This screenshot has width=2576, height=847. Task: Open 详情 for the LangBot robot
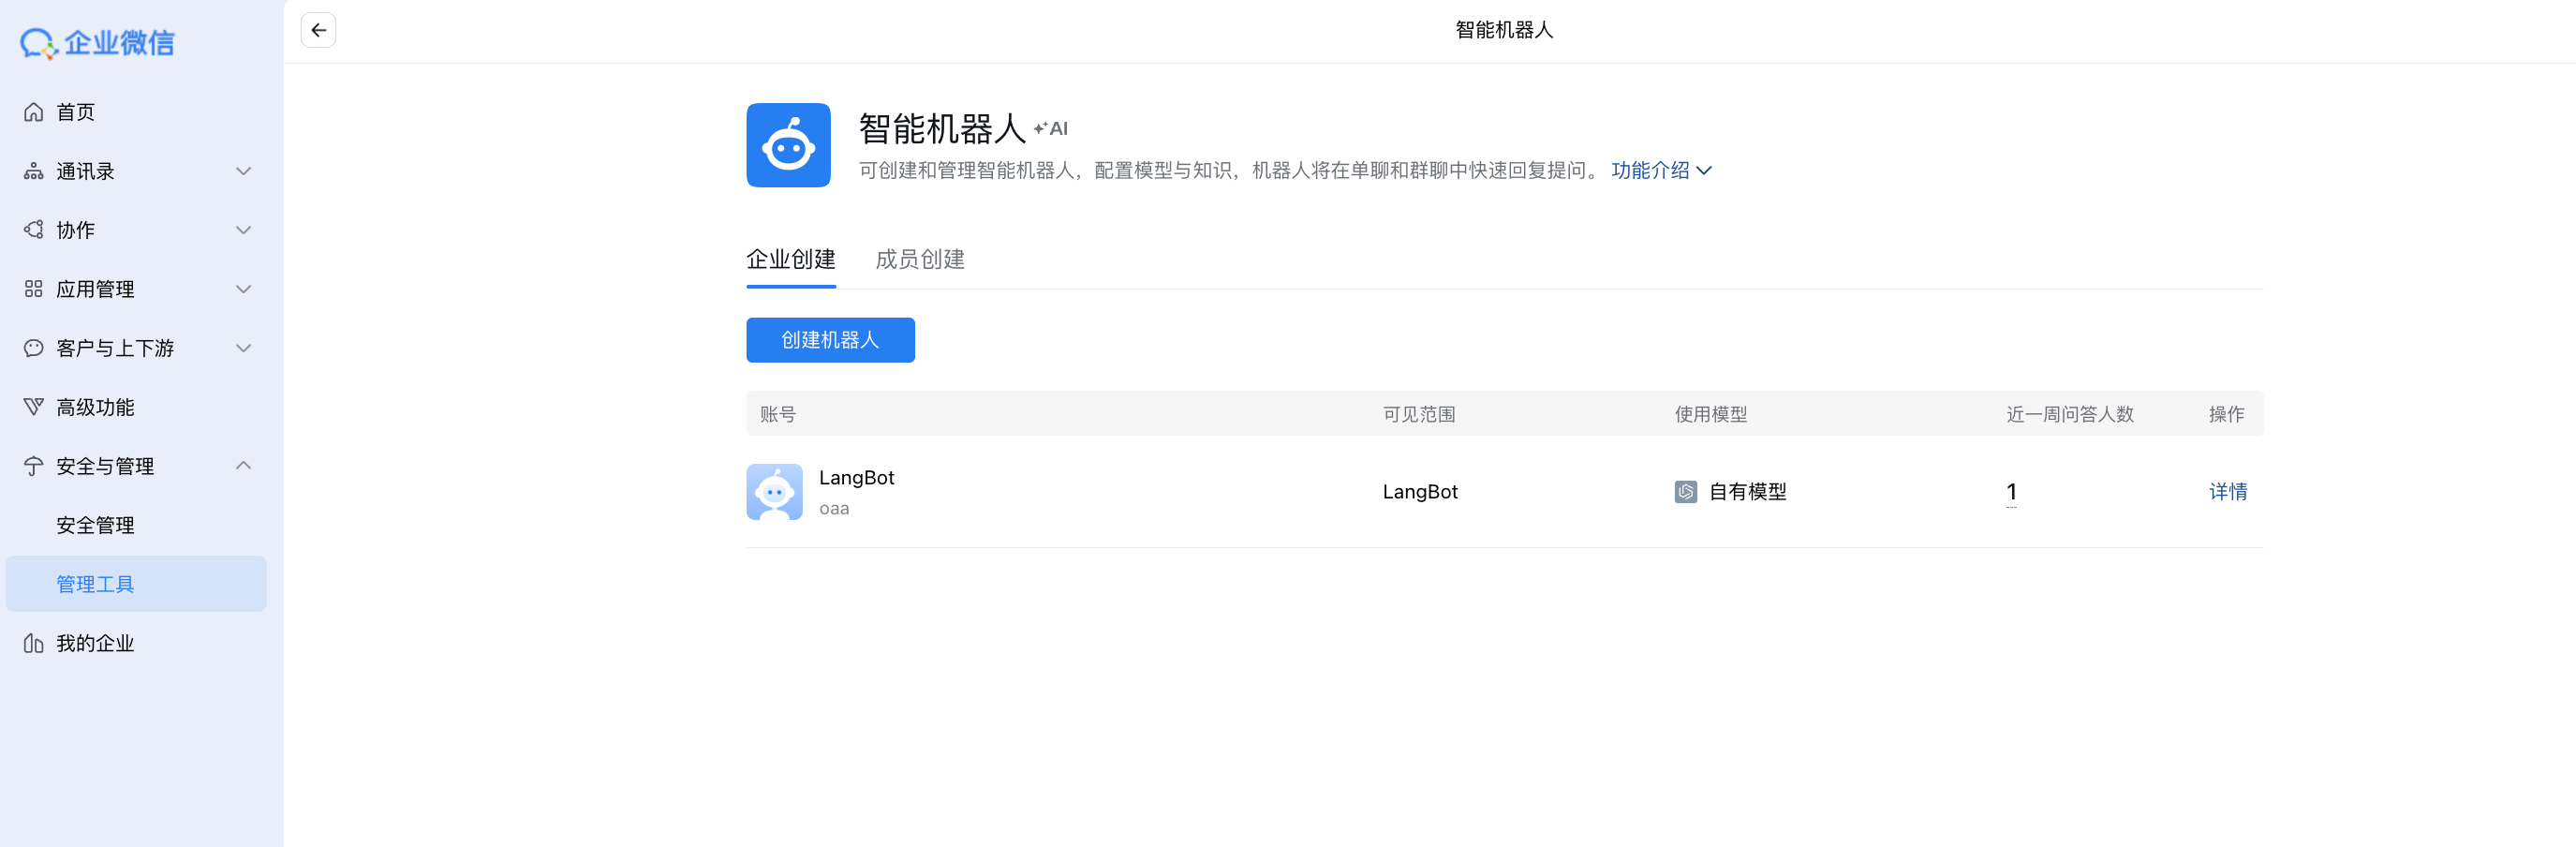[2228, 491]
